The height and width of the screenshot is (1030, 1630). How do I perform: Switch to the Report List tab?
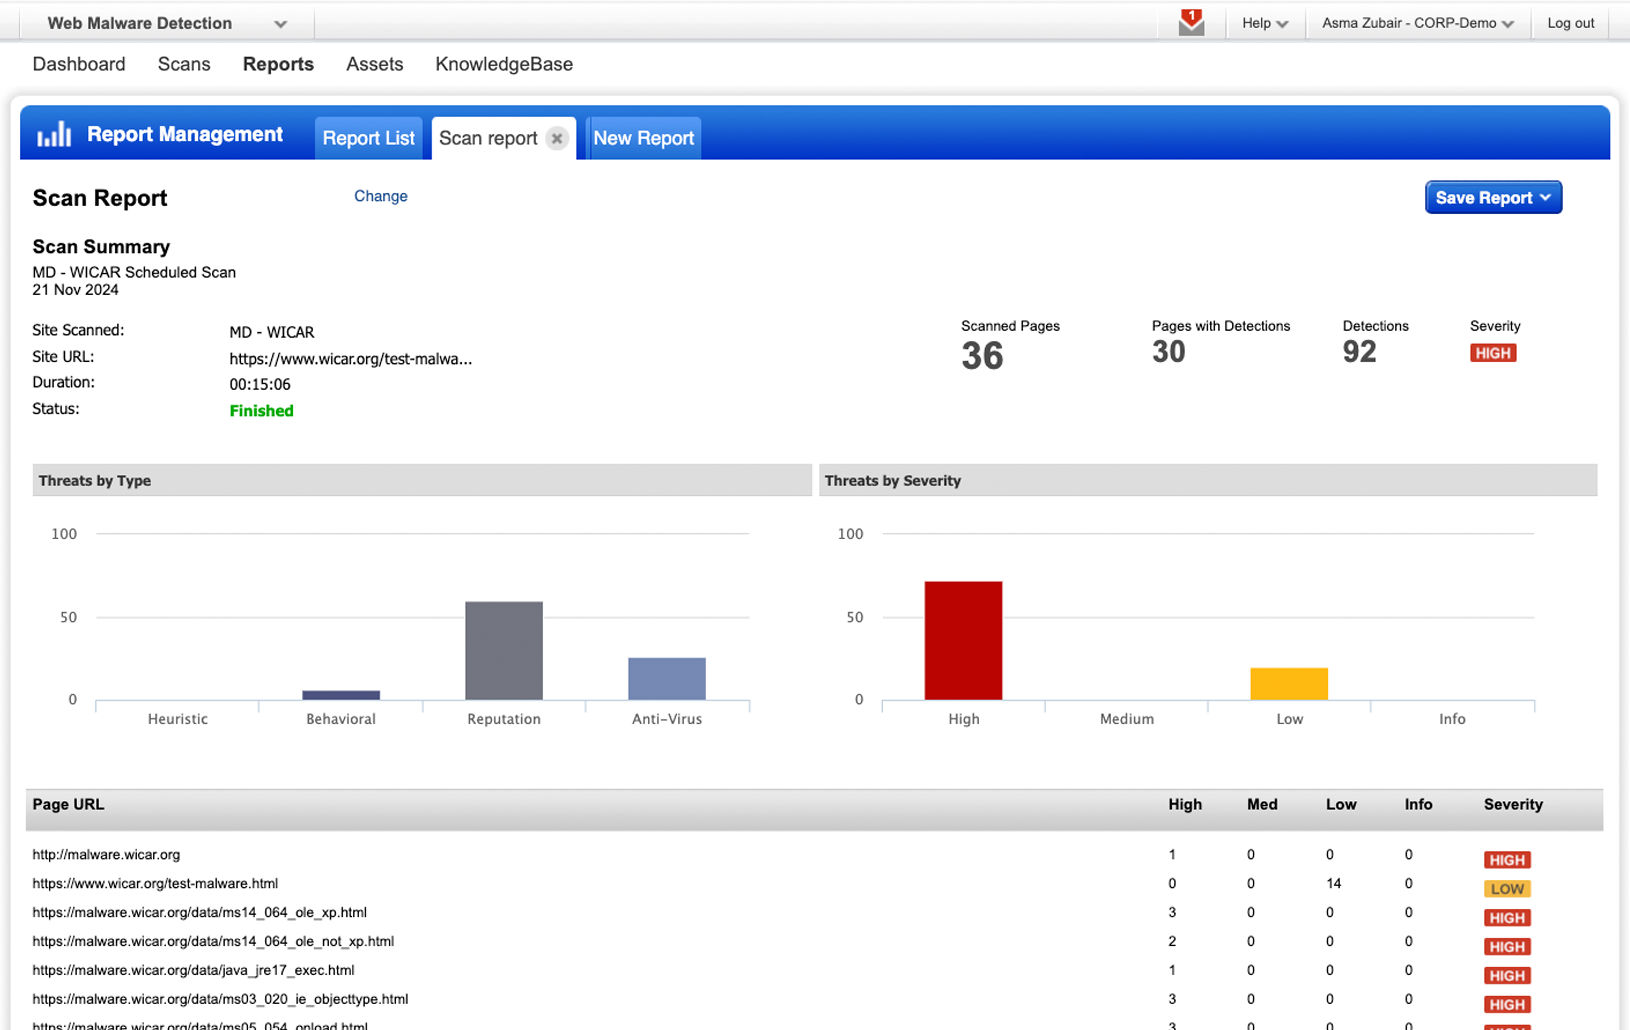[368, 139]
